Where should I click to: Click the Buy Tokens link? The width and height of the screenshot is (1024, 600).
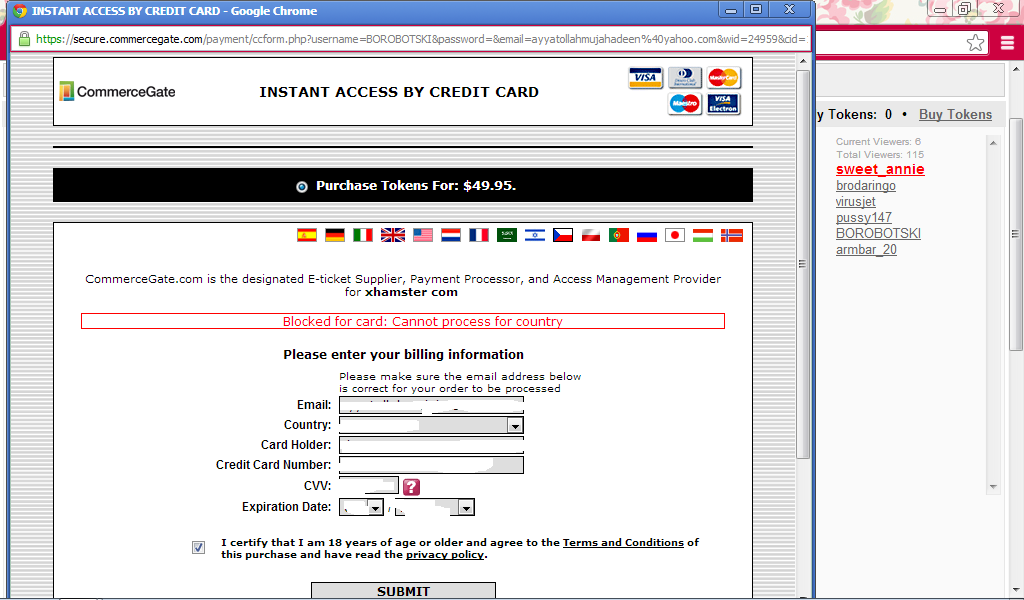[x=955, y=115]
